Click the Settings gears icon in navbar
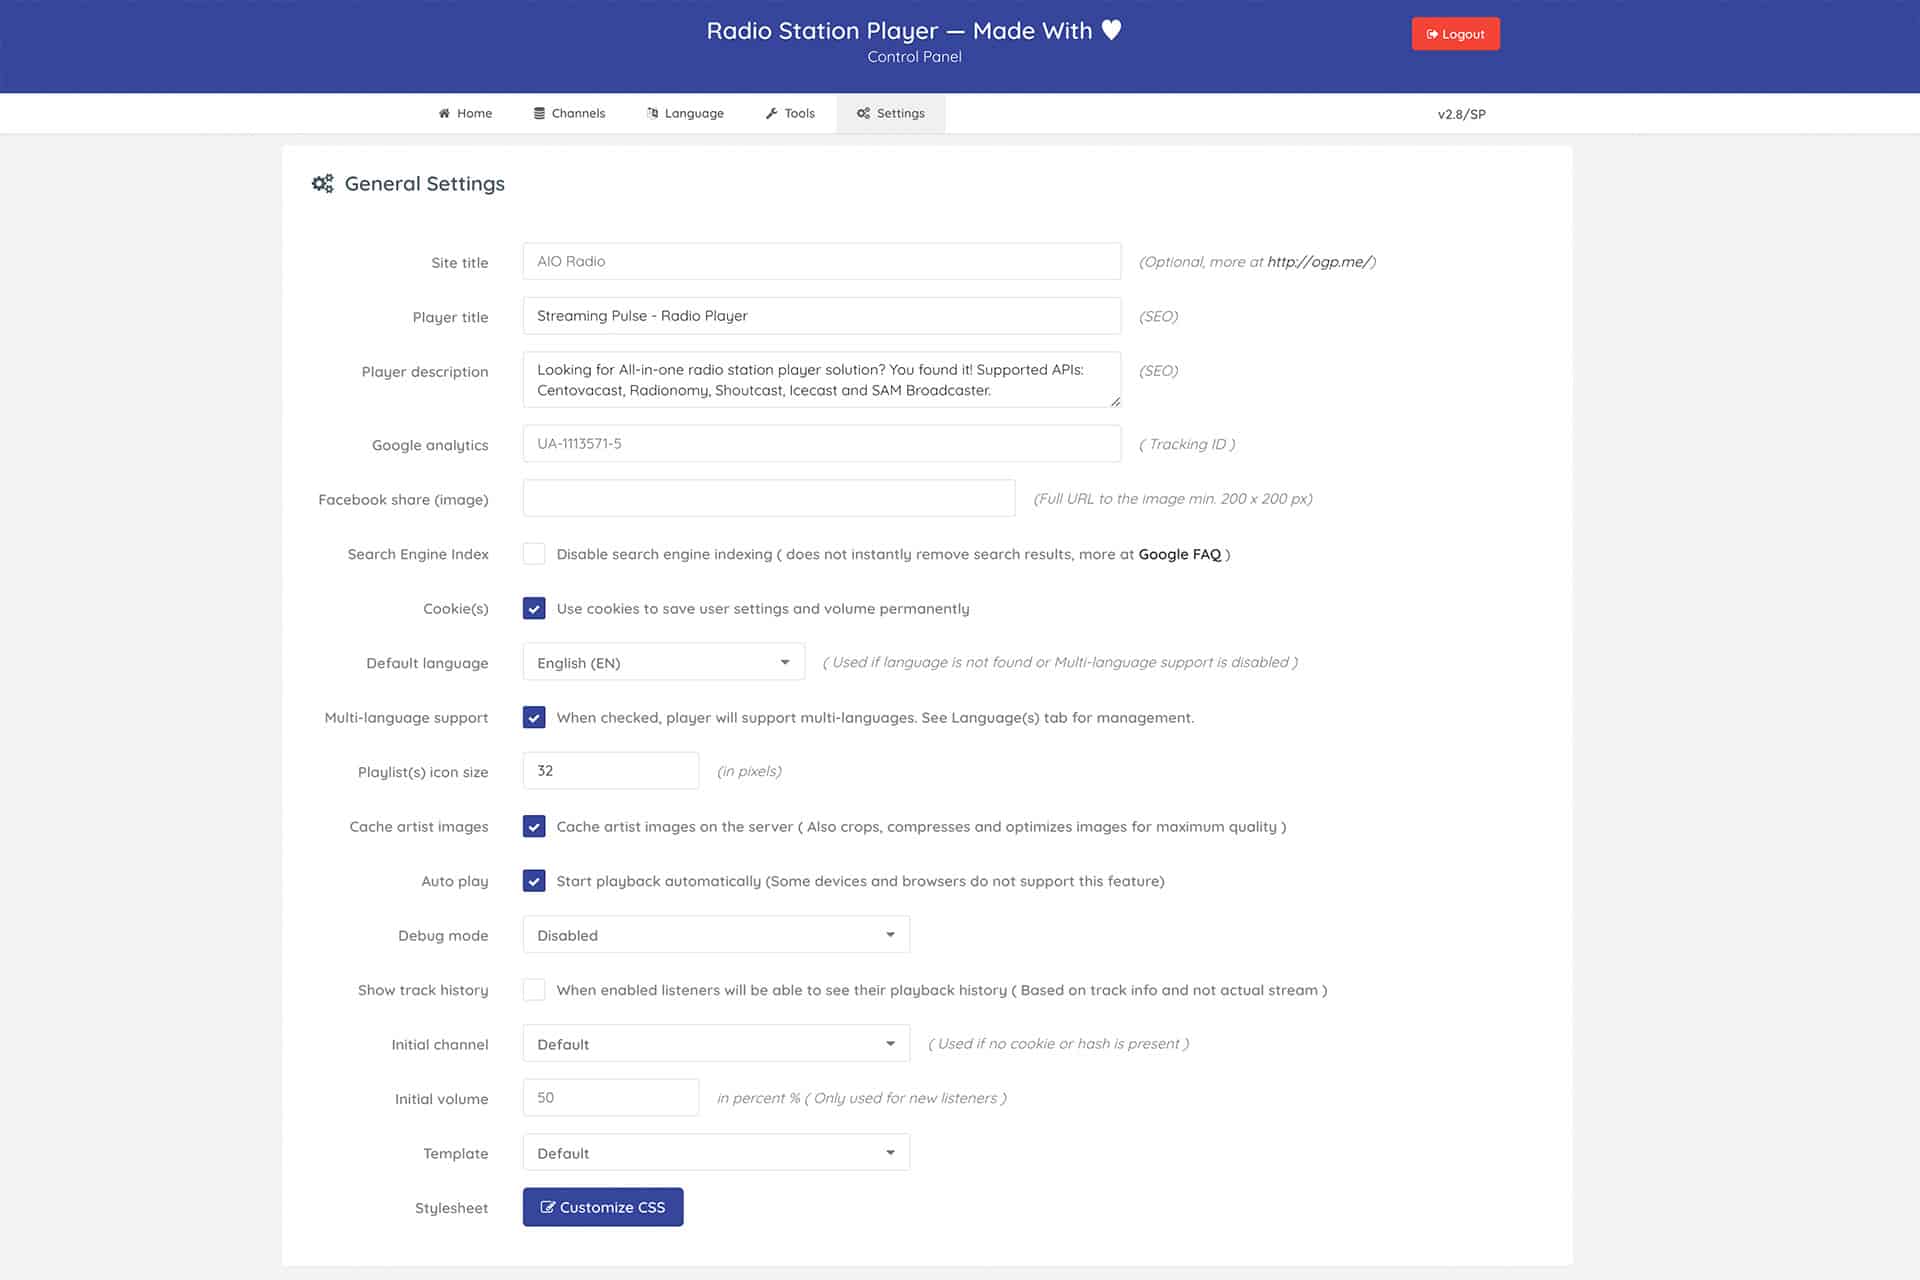This screenshot has width=1920, height=1280. [x=863, y=113]
